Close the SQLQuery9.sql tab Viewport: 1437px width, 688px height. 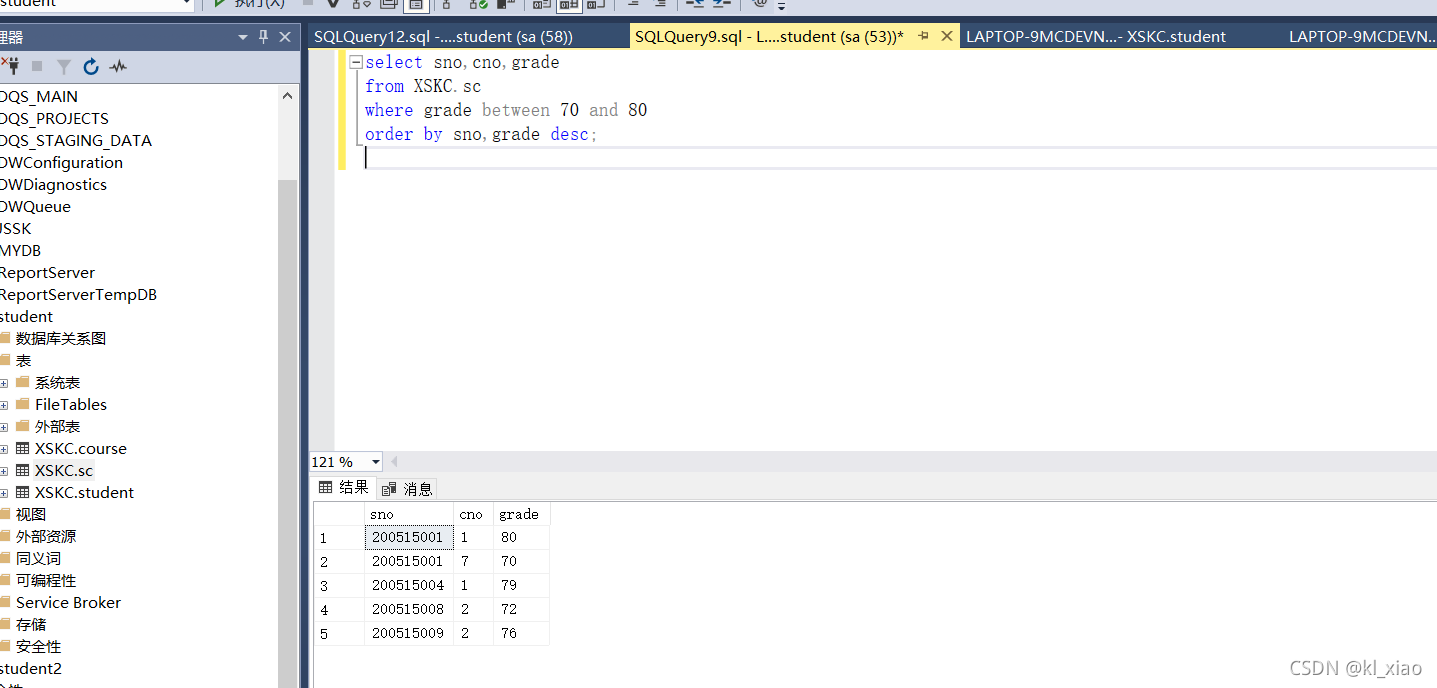pyautogui.click(x=948, y=36)
